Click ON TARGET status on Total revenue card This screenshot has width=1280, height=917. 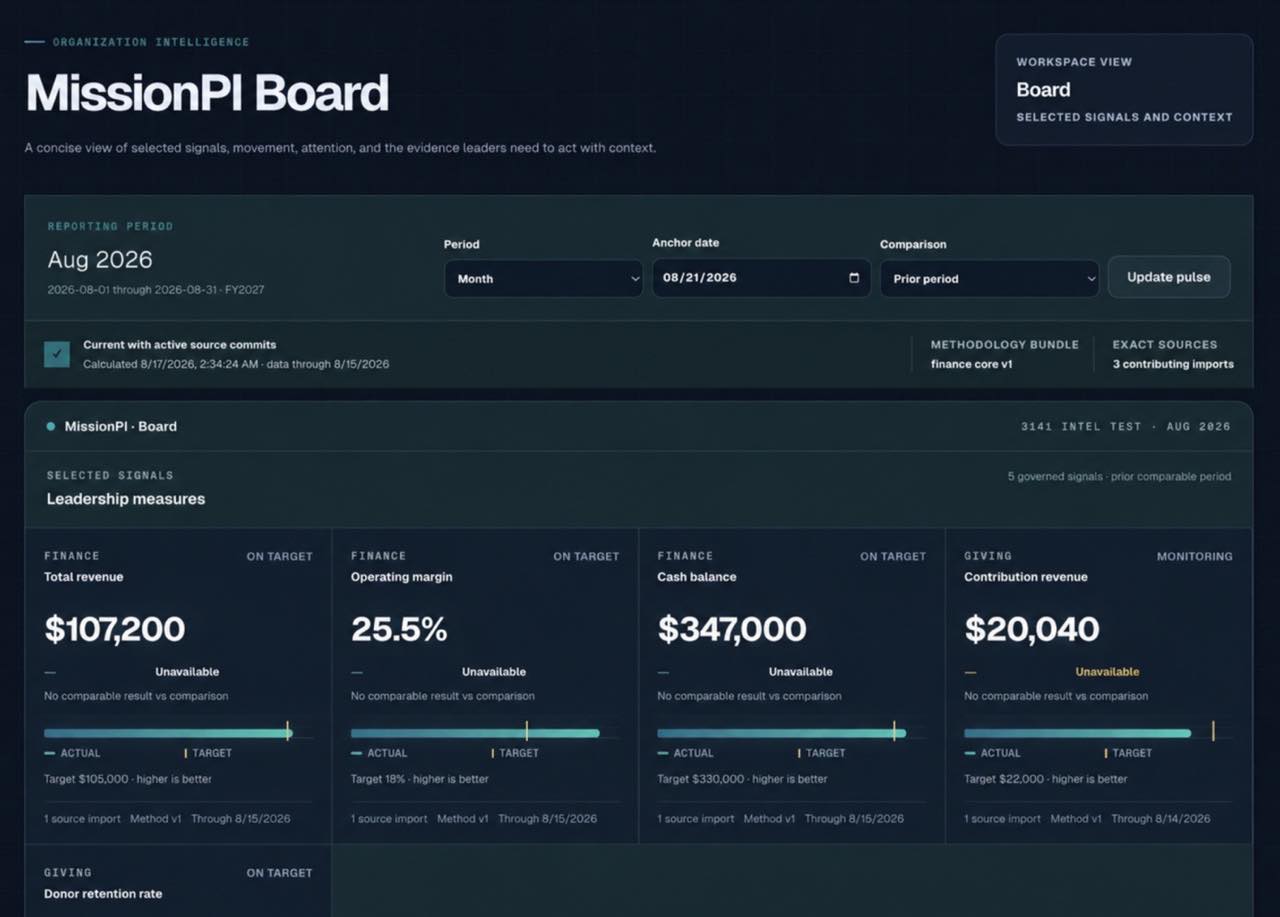[x=280, y=556]
